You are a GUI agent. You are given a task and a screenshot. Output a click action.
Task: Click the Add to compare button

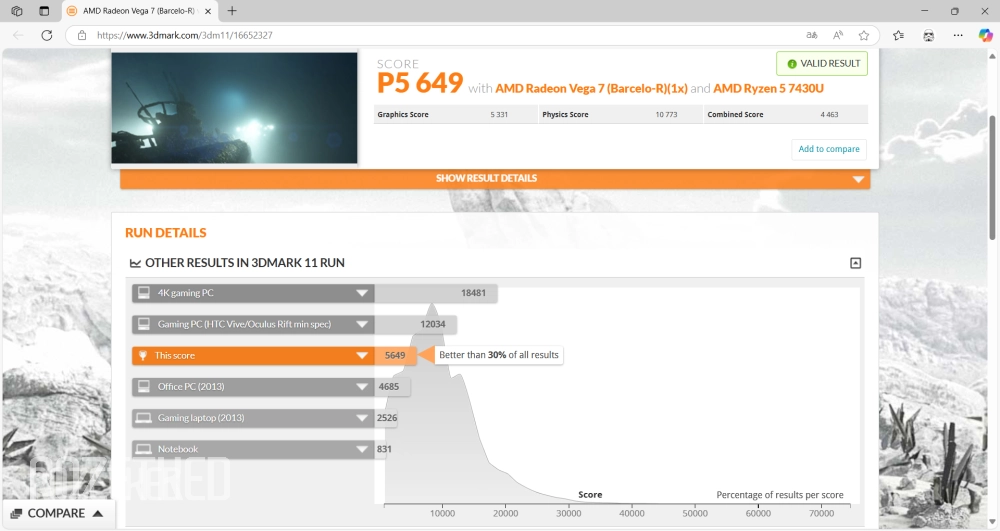tap(828, 149)
